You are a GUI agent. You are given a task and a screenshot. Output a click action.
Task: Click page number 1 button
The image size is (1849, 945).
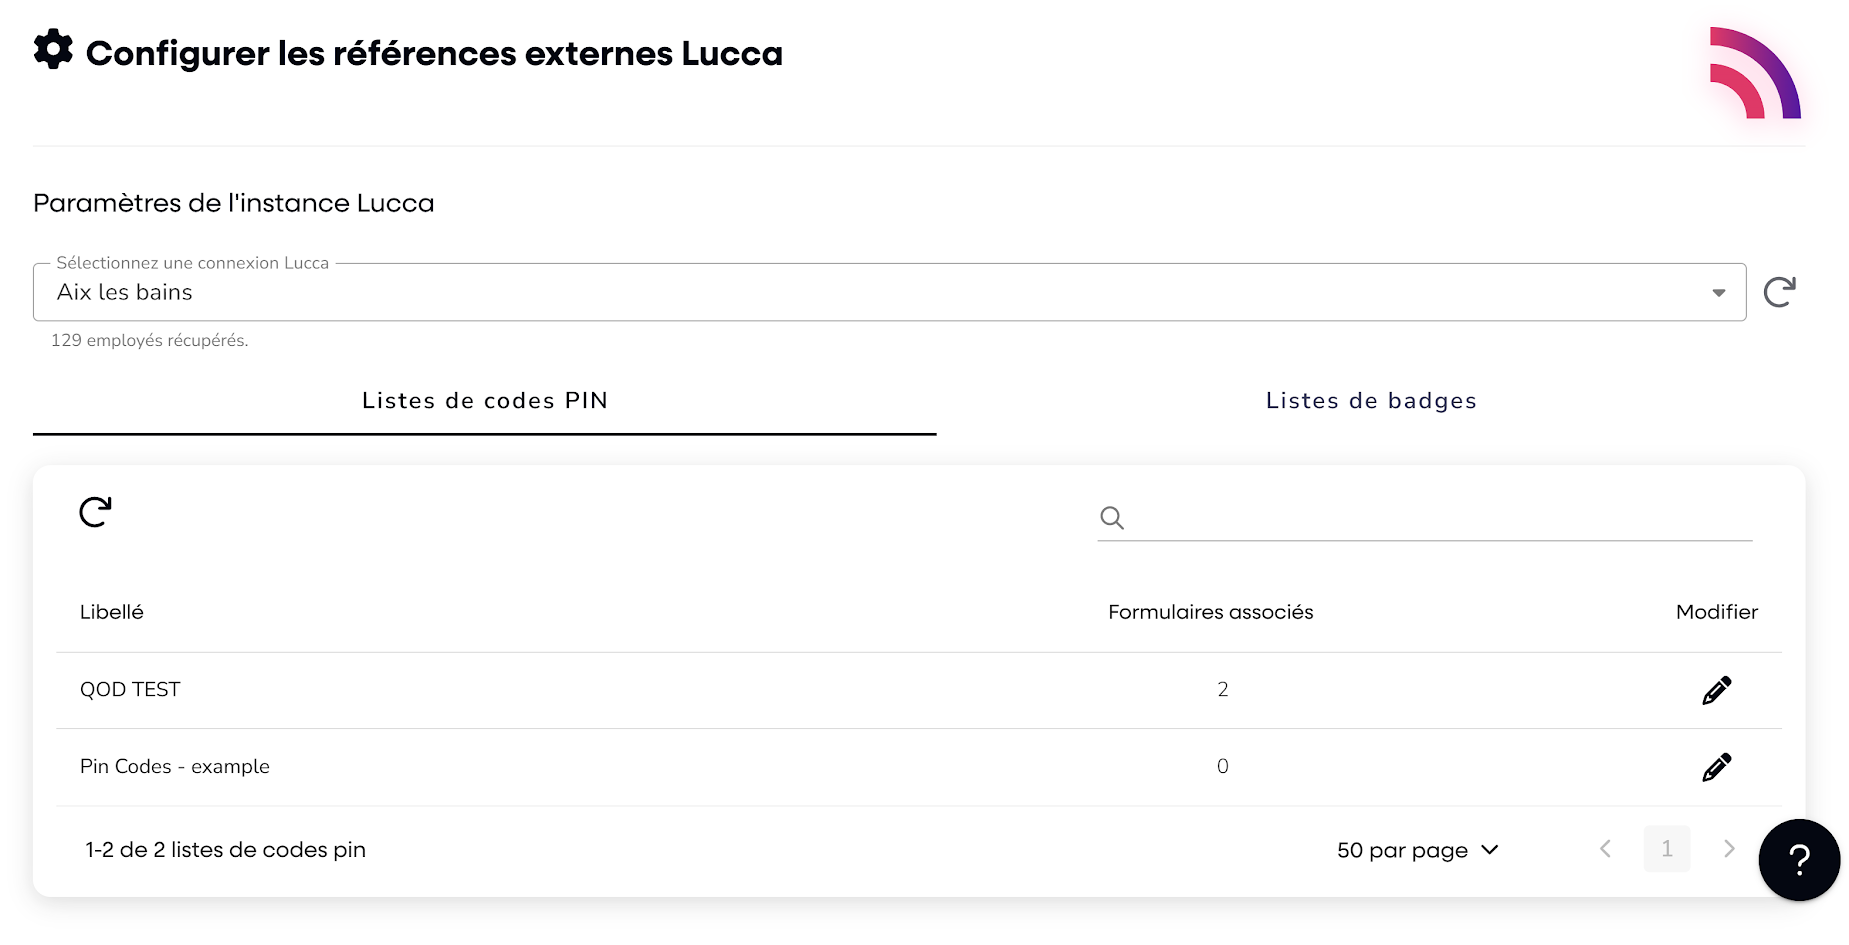[1666, 849]
